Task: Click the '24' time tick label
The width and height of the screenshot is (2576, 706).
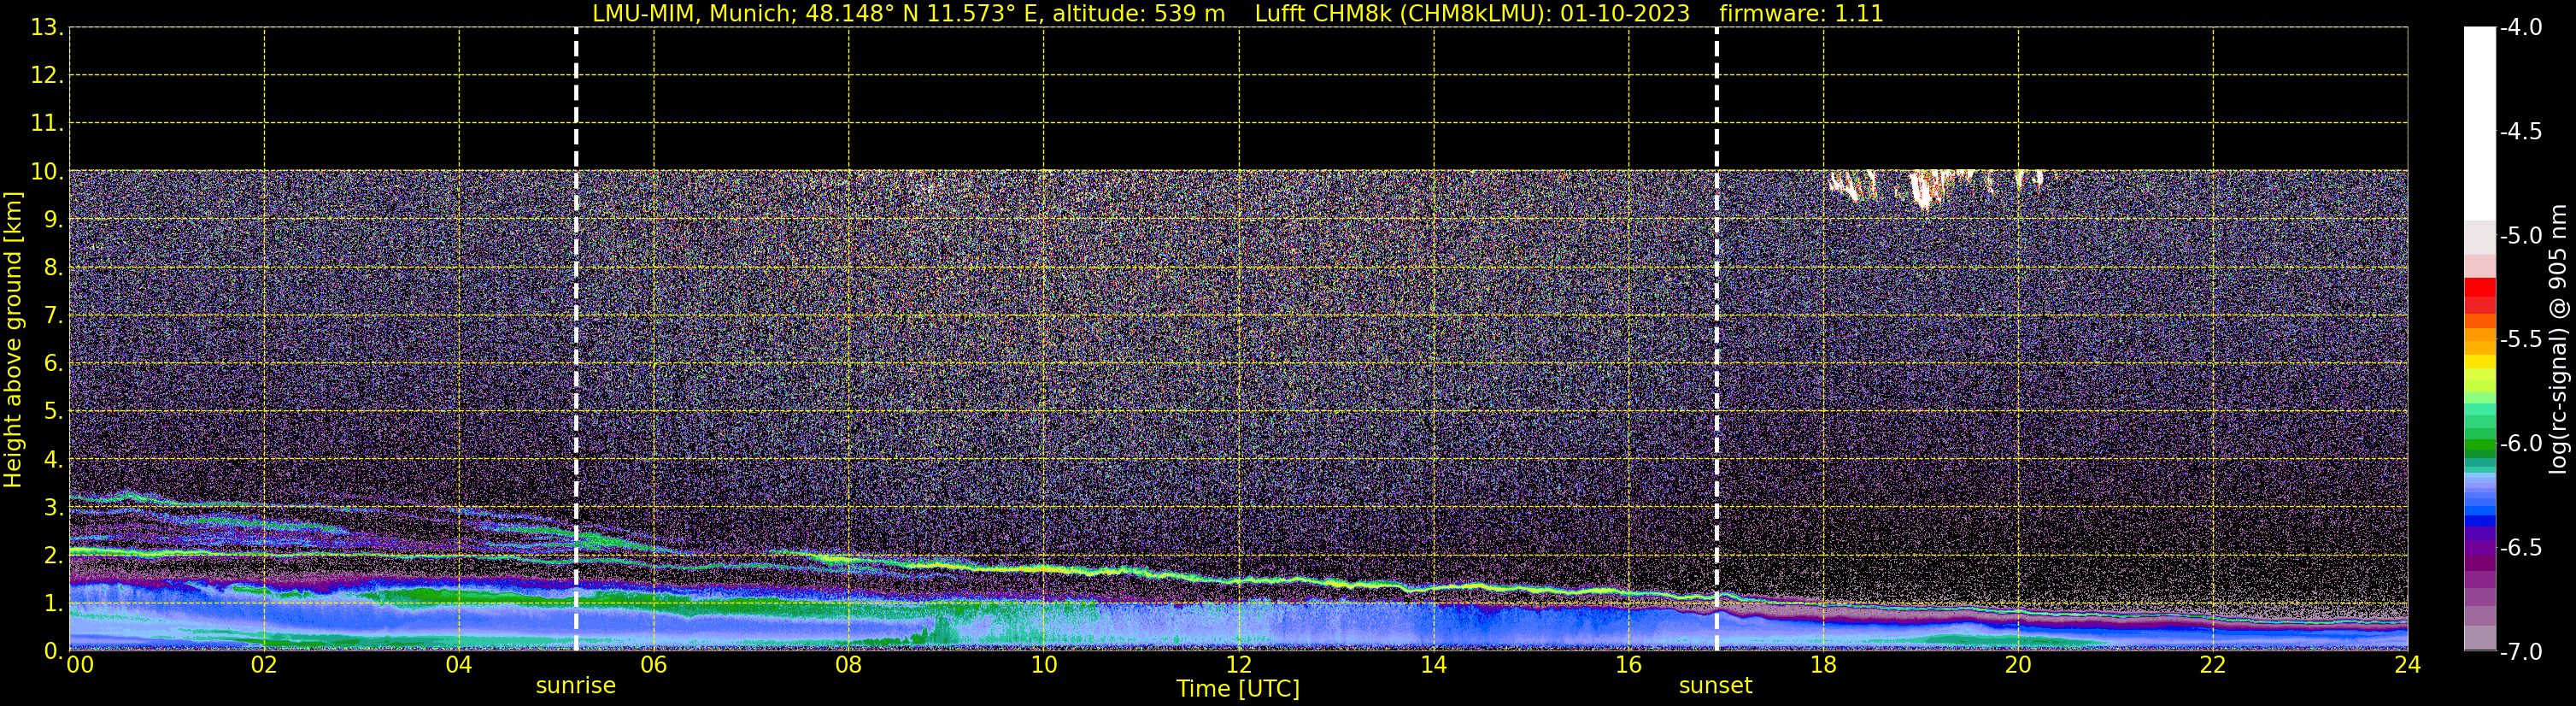Action: (x=2407, y=665)
